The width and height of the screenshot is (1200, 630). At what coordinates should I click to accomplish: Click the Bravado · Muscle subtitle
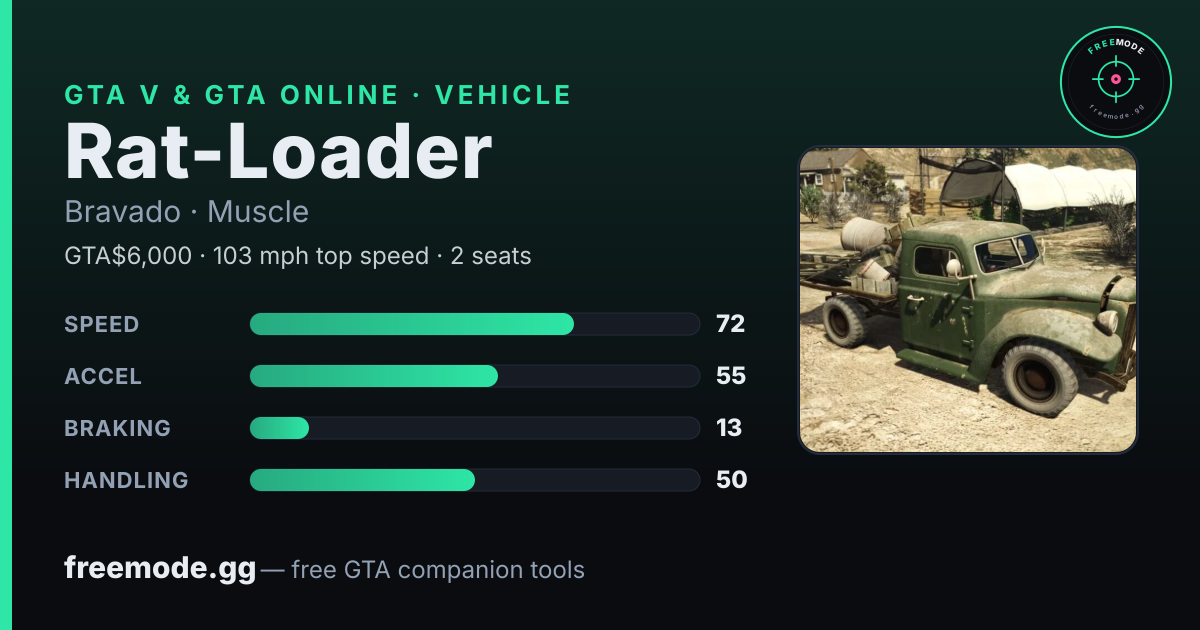click(x=186, y=212)
